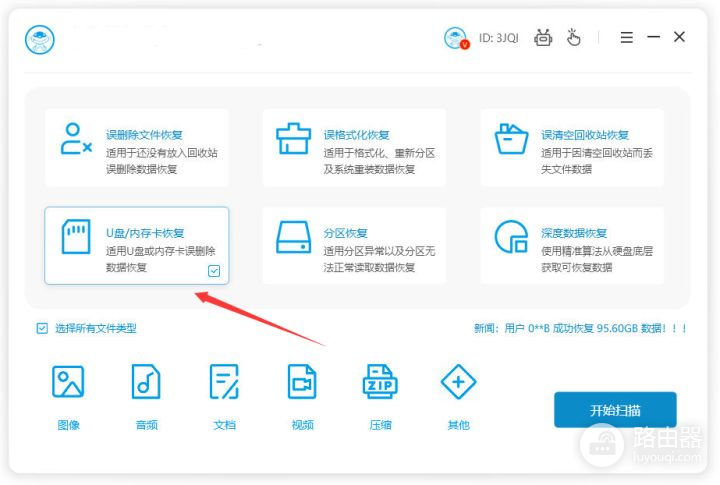
Task: Click the 选择所有文件类型 label
Action: pyautogui.click(x=96, y=328)
